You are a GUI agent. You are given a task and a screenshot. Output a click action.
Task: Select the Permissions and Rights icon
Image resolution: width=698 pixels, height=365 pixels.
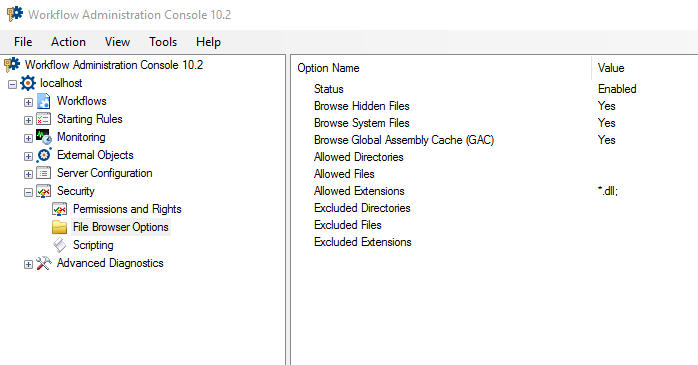coord(60,209)
